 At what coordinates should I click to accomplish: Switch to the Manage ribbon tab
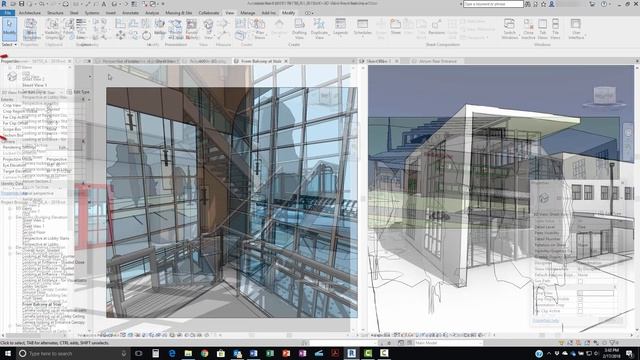tap(247, 13)
